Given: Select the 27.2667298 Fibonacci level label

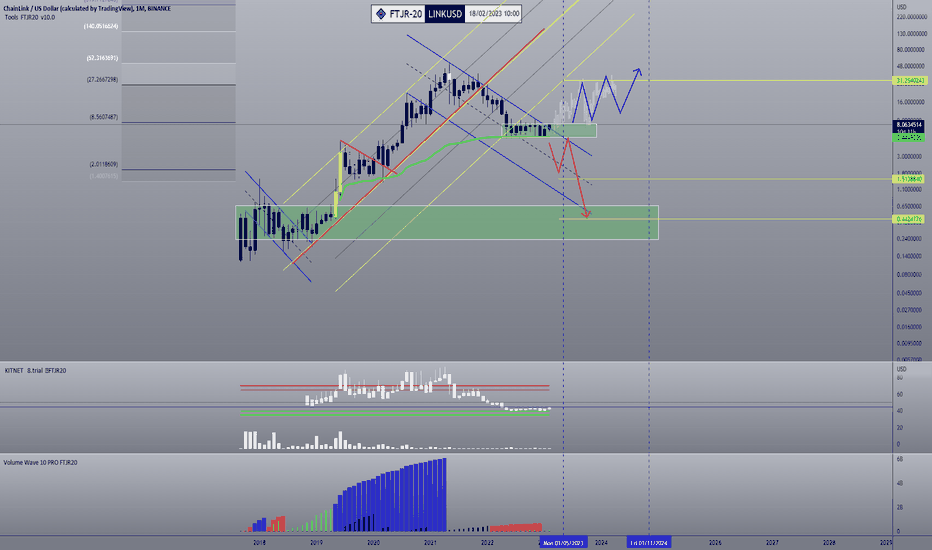Looking at the screenshot, I should [102, 79].
